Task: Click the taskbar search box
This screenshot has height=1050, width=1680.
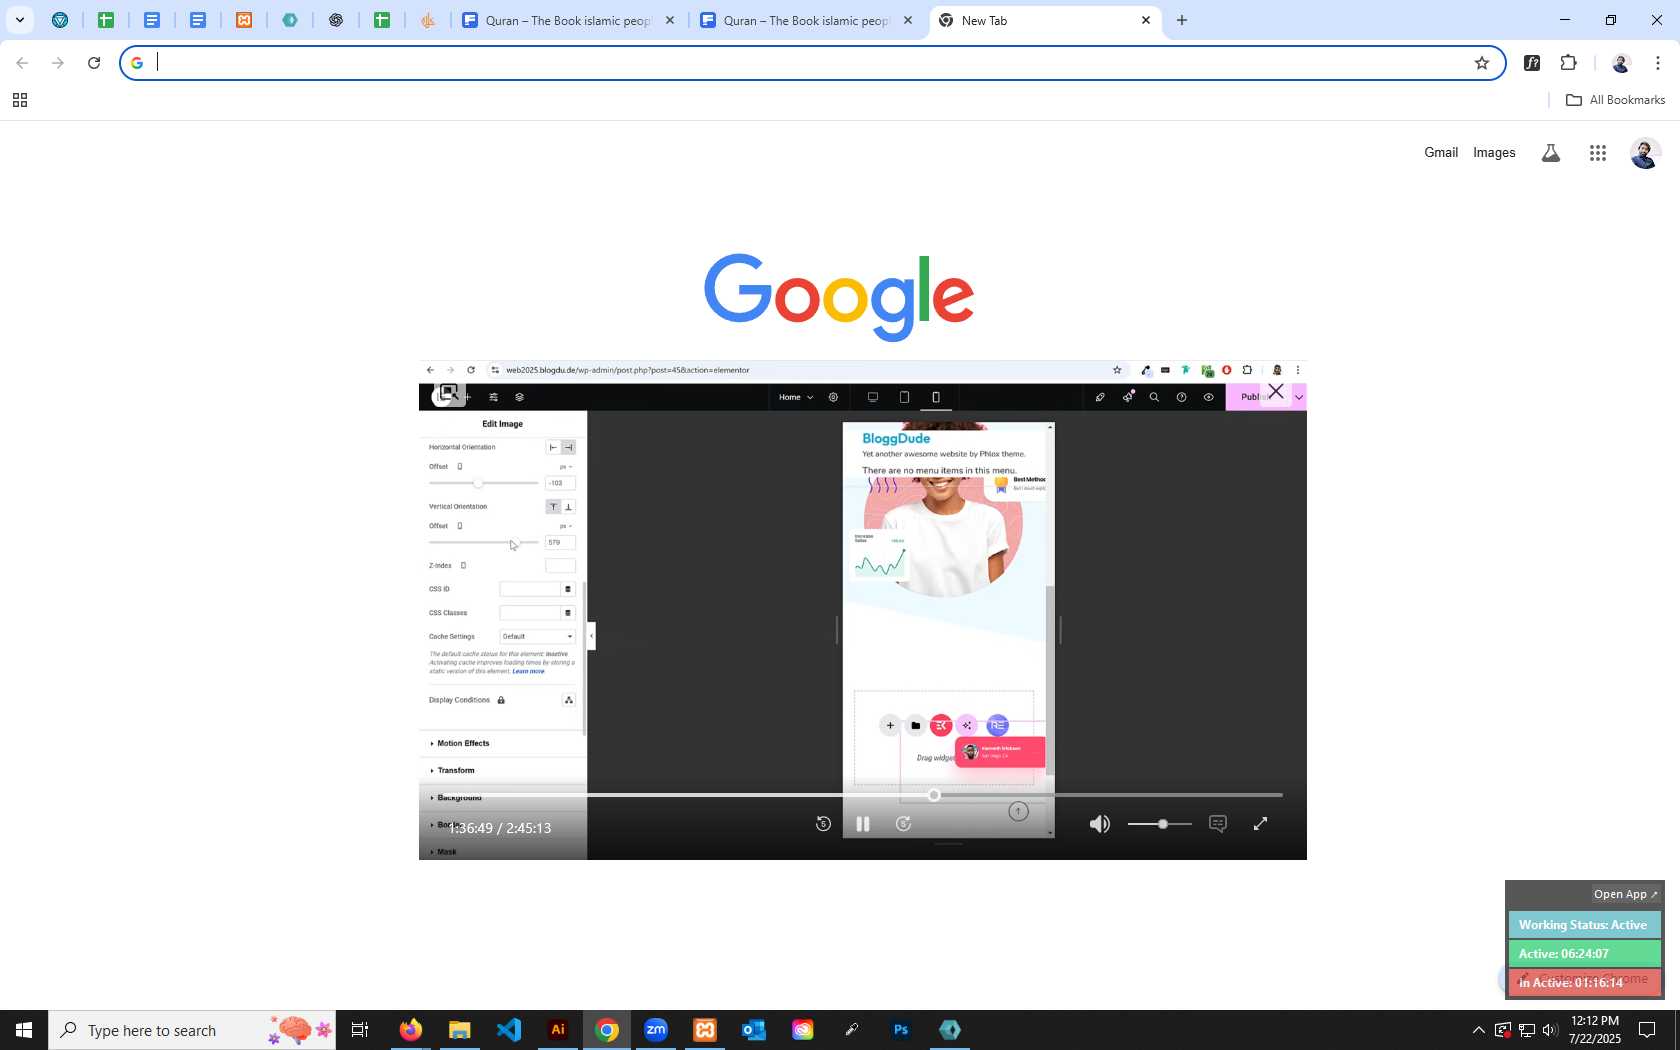Action: point(192,1030)
